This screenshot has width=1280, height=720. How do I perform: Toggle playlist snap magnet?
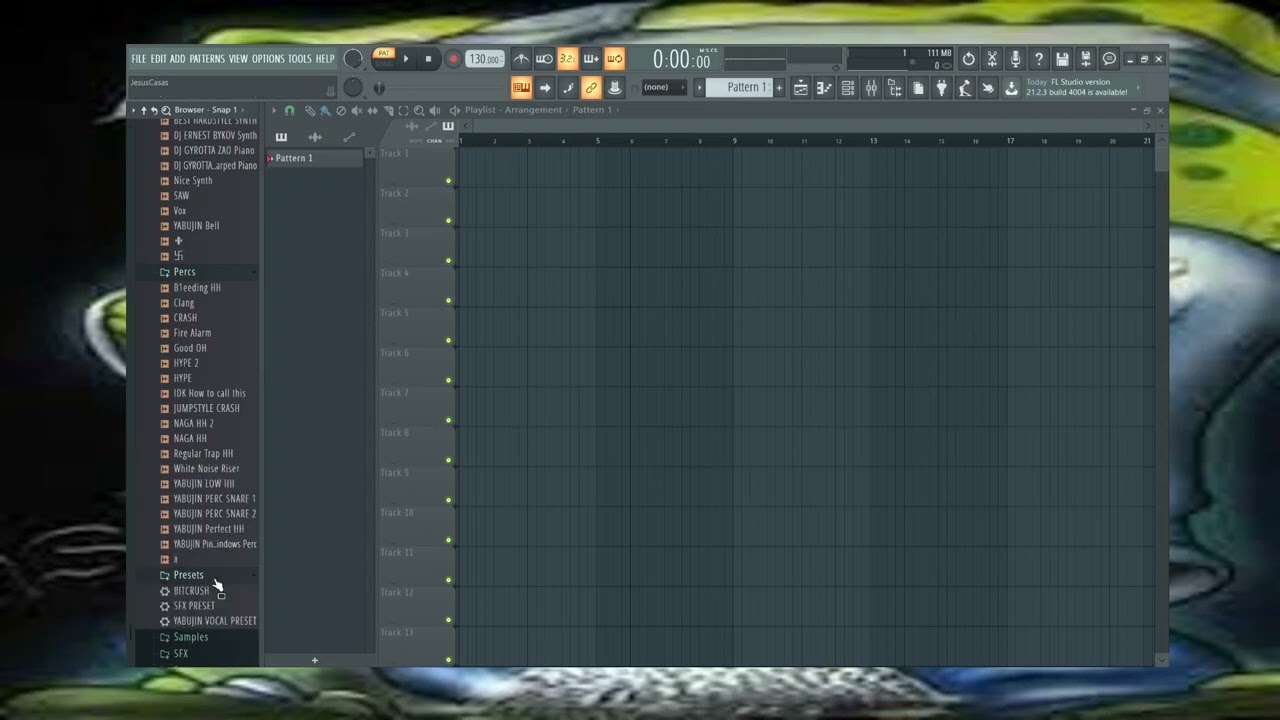289,110
